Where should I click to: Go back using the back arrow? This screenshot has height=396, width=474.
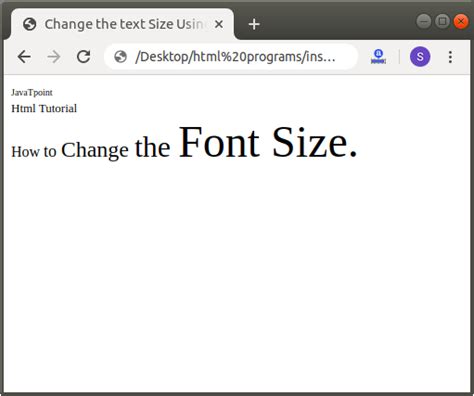click(x=24, y=57)
